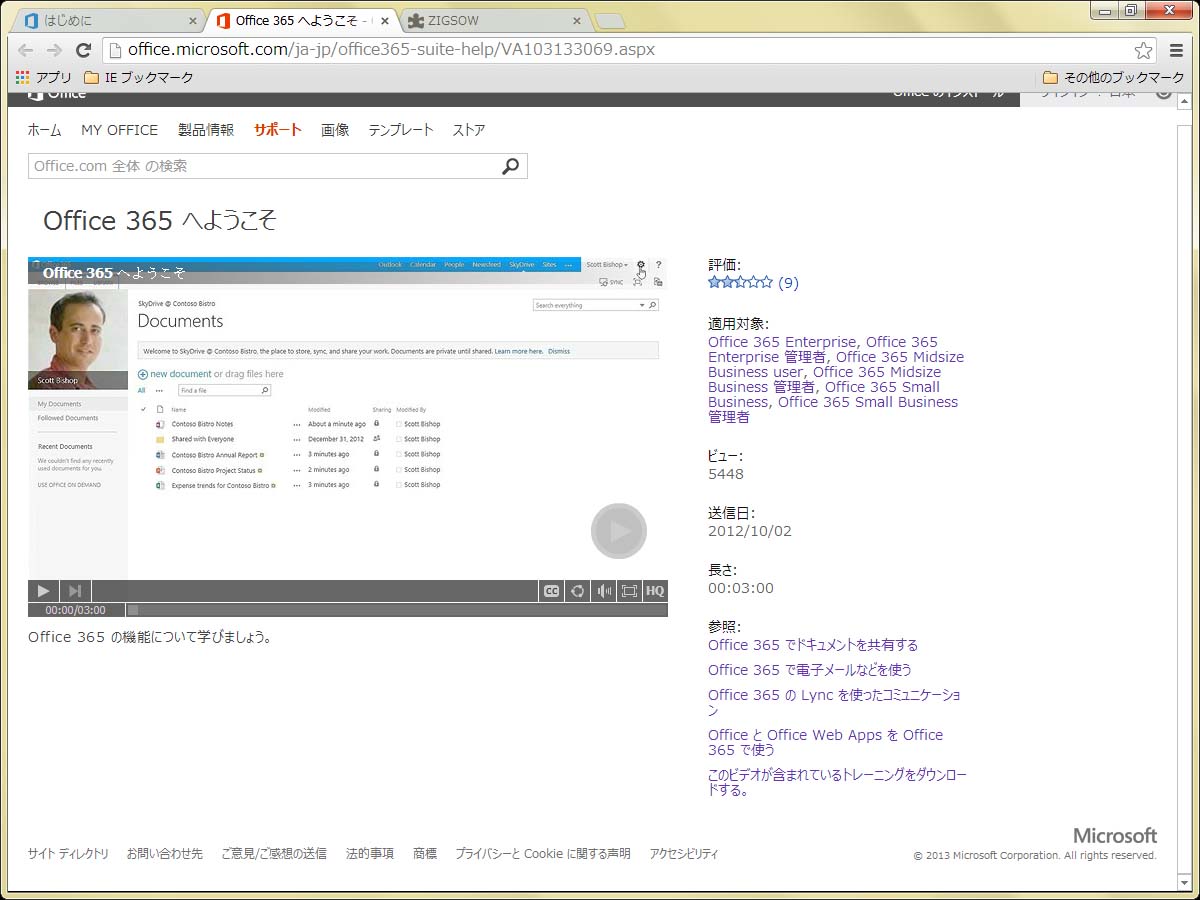Open the Lync を使ったコミュニケーション link

pyautogui.click(x=834, y=702)
